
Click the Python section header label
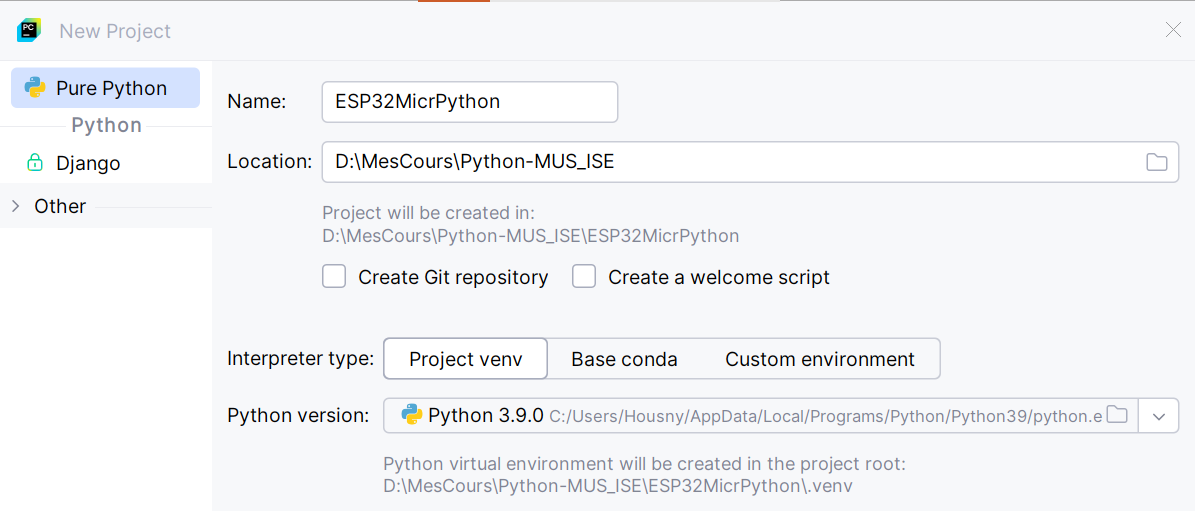tap(107, 126)
